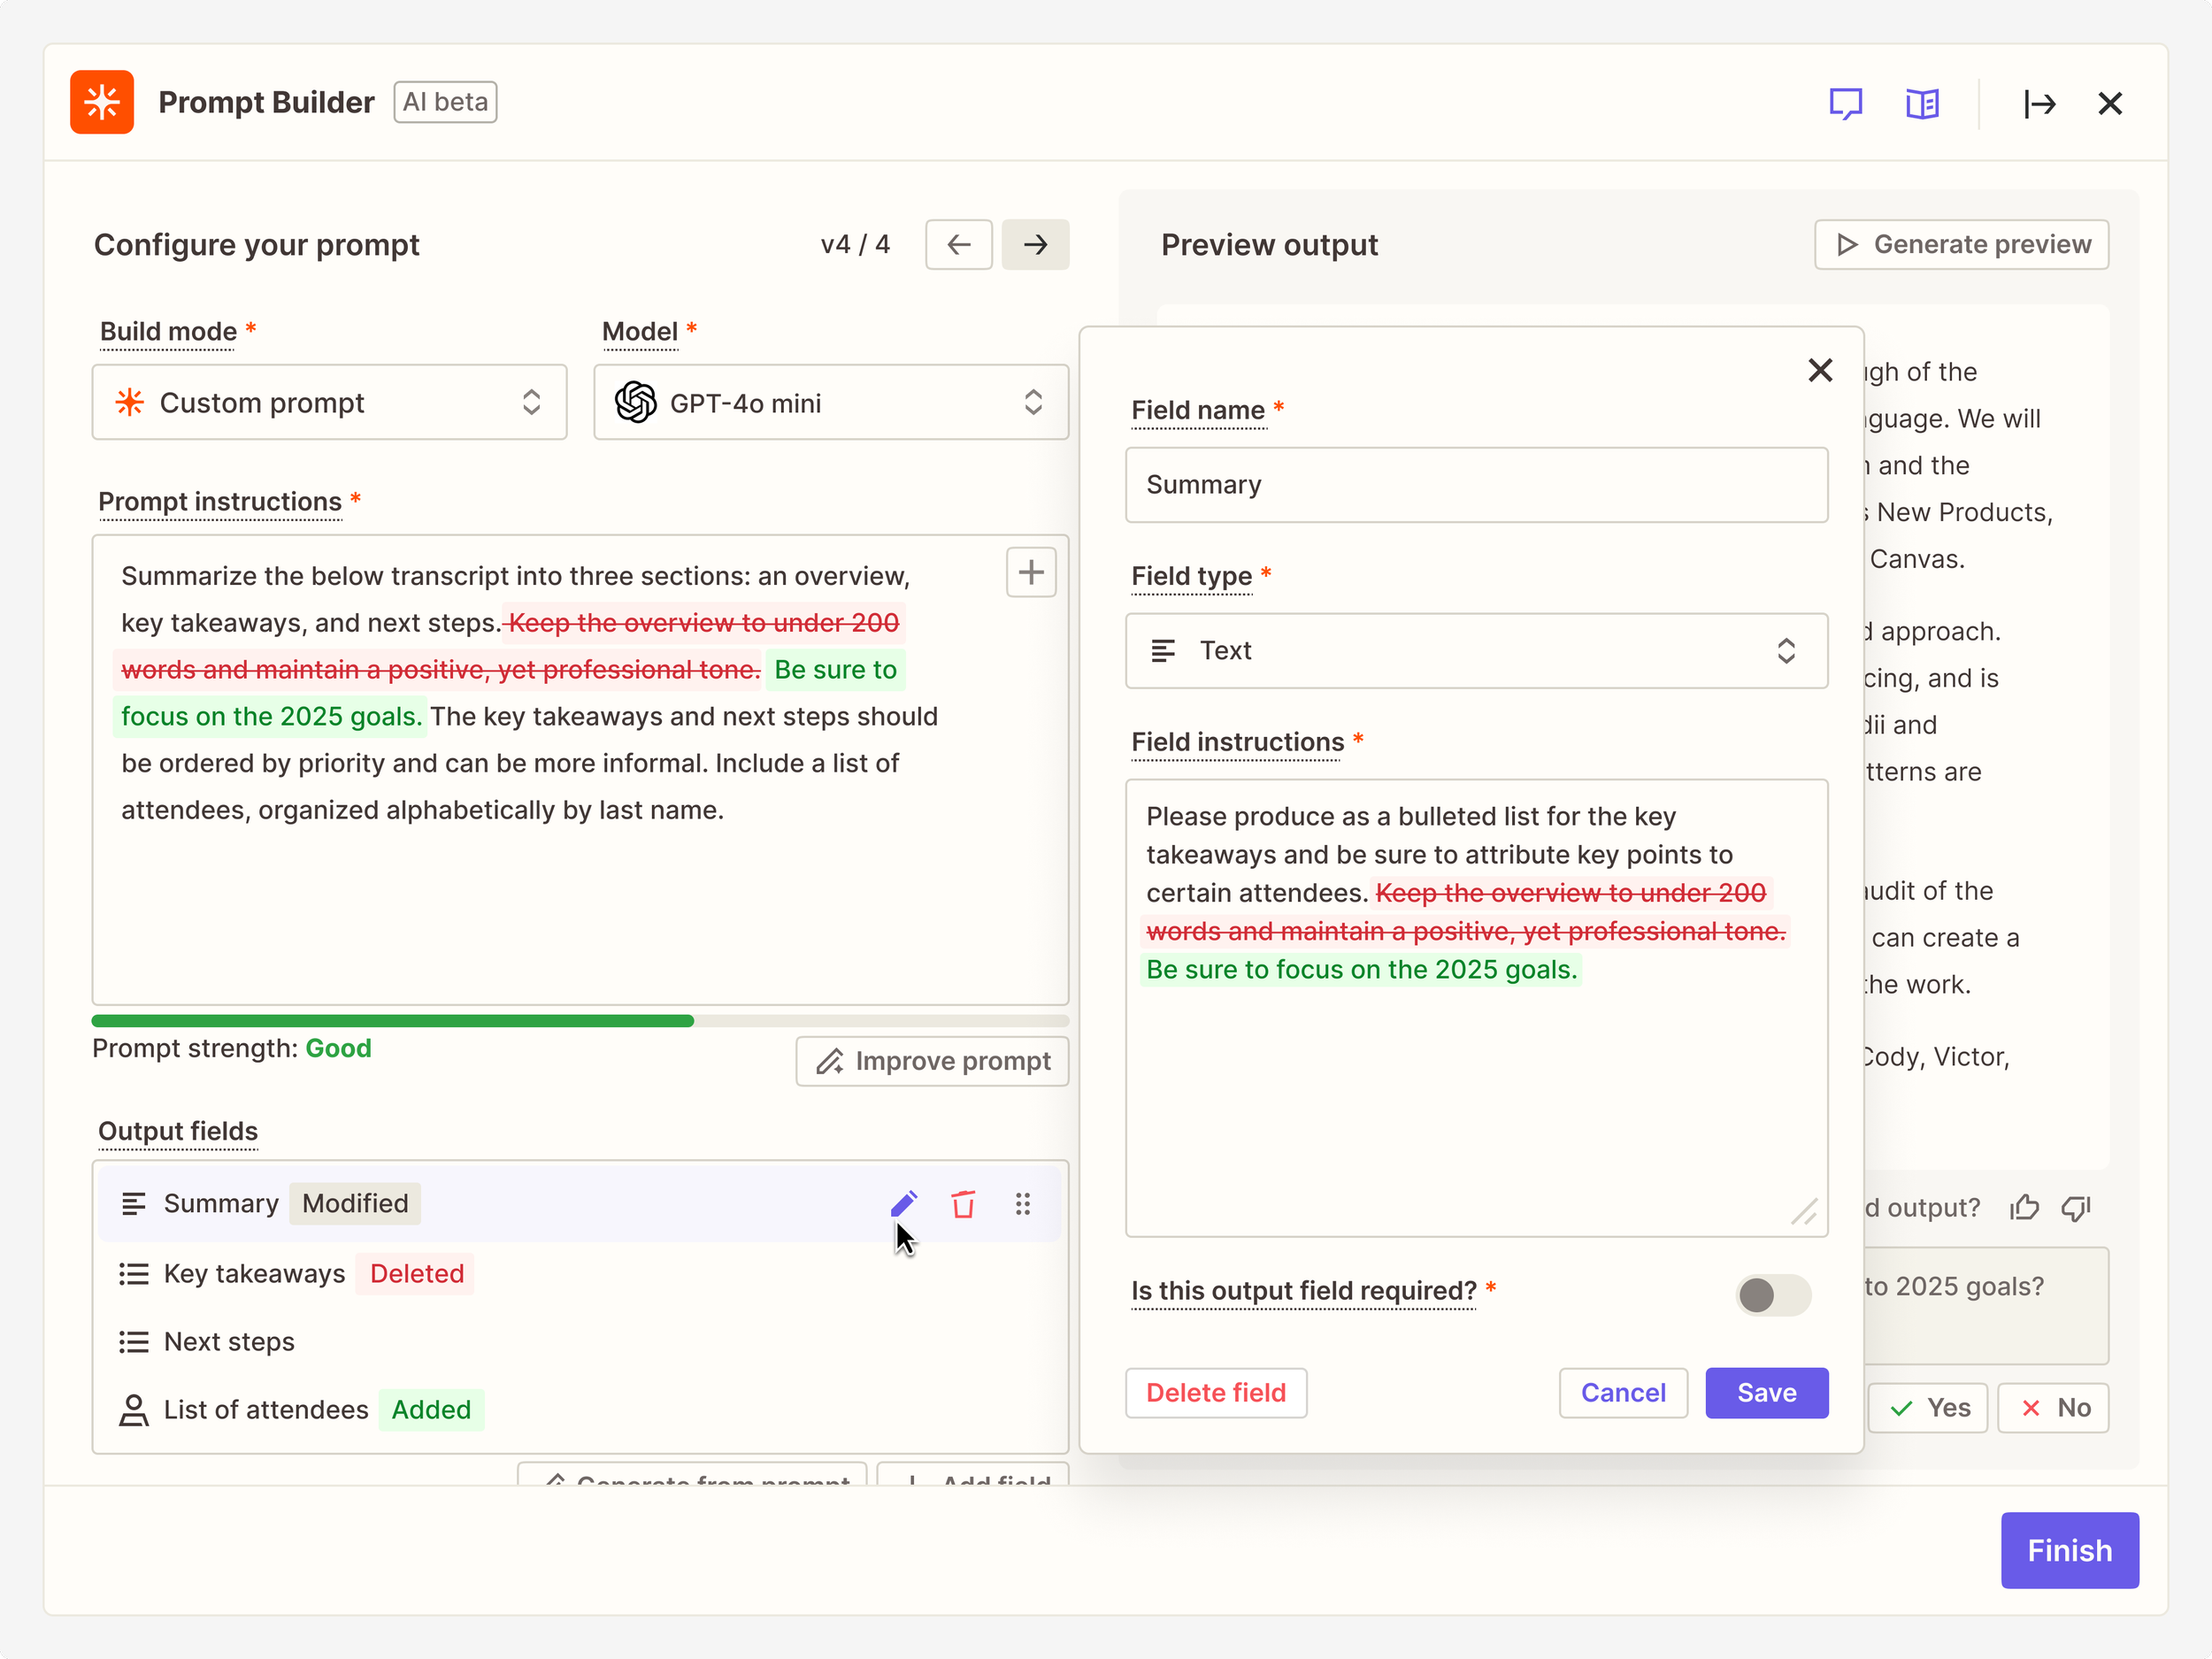Select the Next steps output field
The image size is (2212, 1659).
(229, 1342)
